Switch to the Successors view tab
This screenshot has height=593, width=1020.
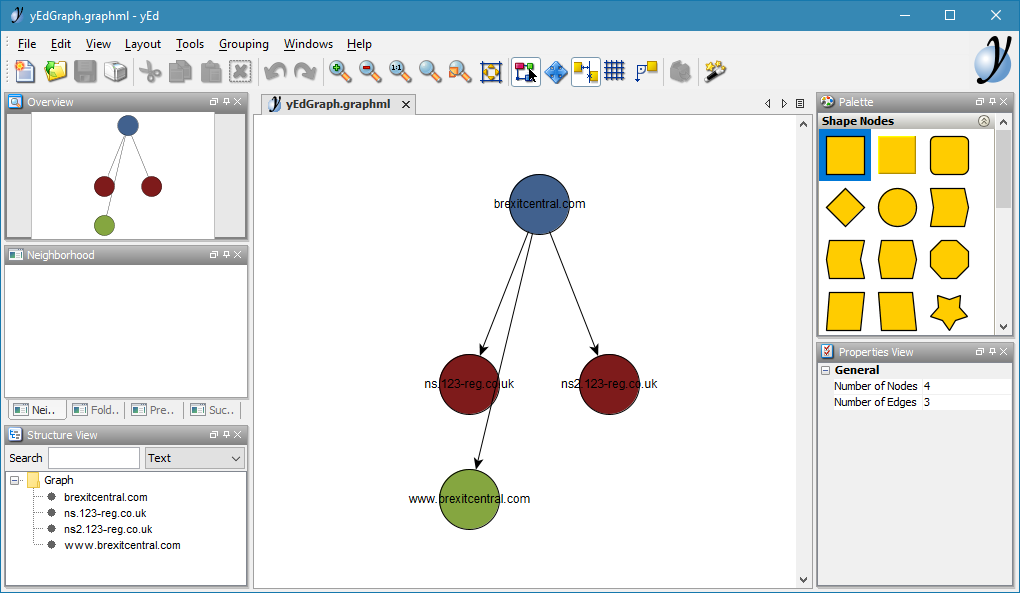(x=213, y=410)
